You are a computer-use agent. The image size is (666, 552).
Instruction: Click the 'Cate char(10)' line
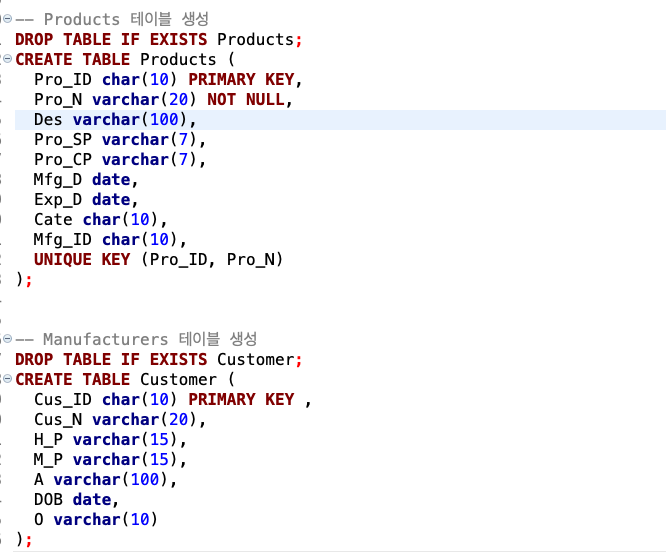101,220
